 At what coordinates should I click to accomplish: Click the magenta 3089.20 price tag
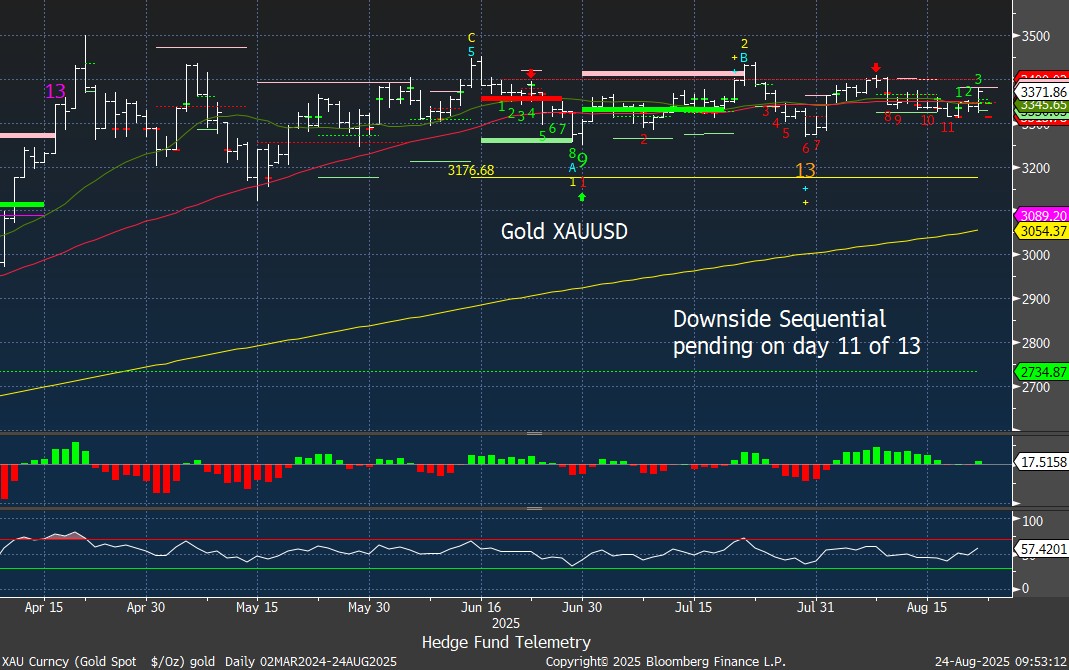click(x=1042, y=215)
